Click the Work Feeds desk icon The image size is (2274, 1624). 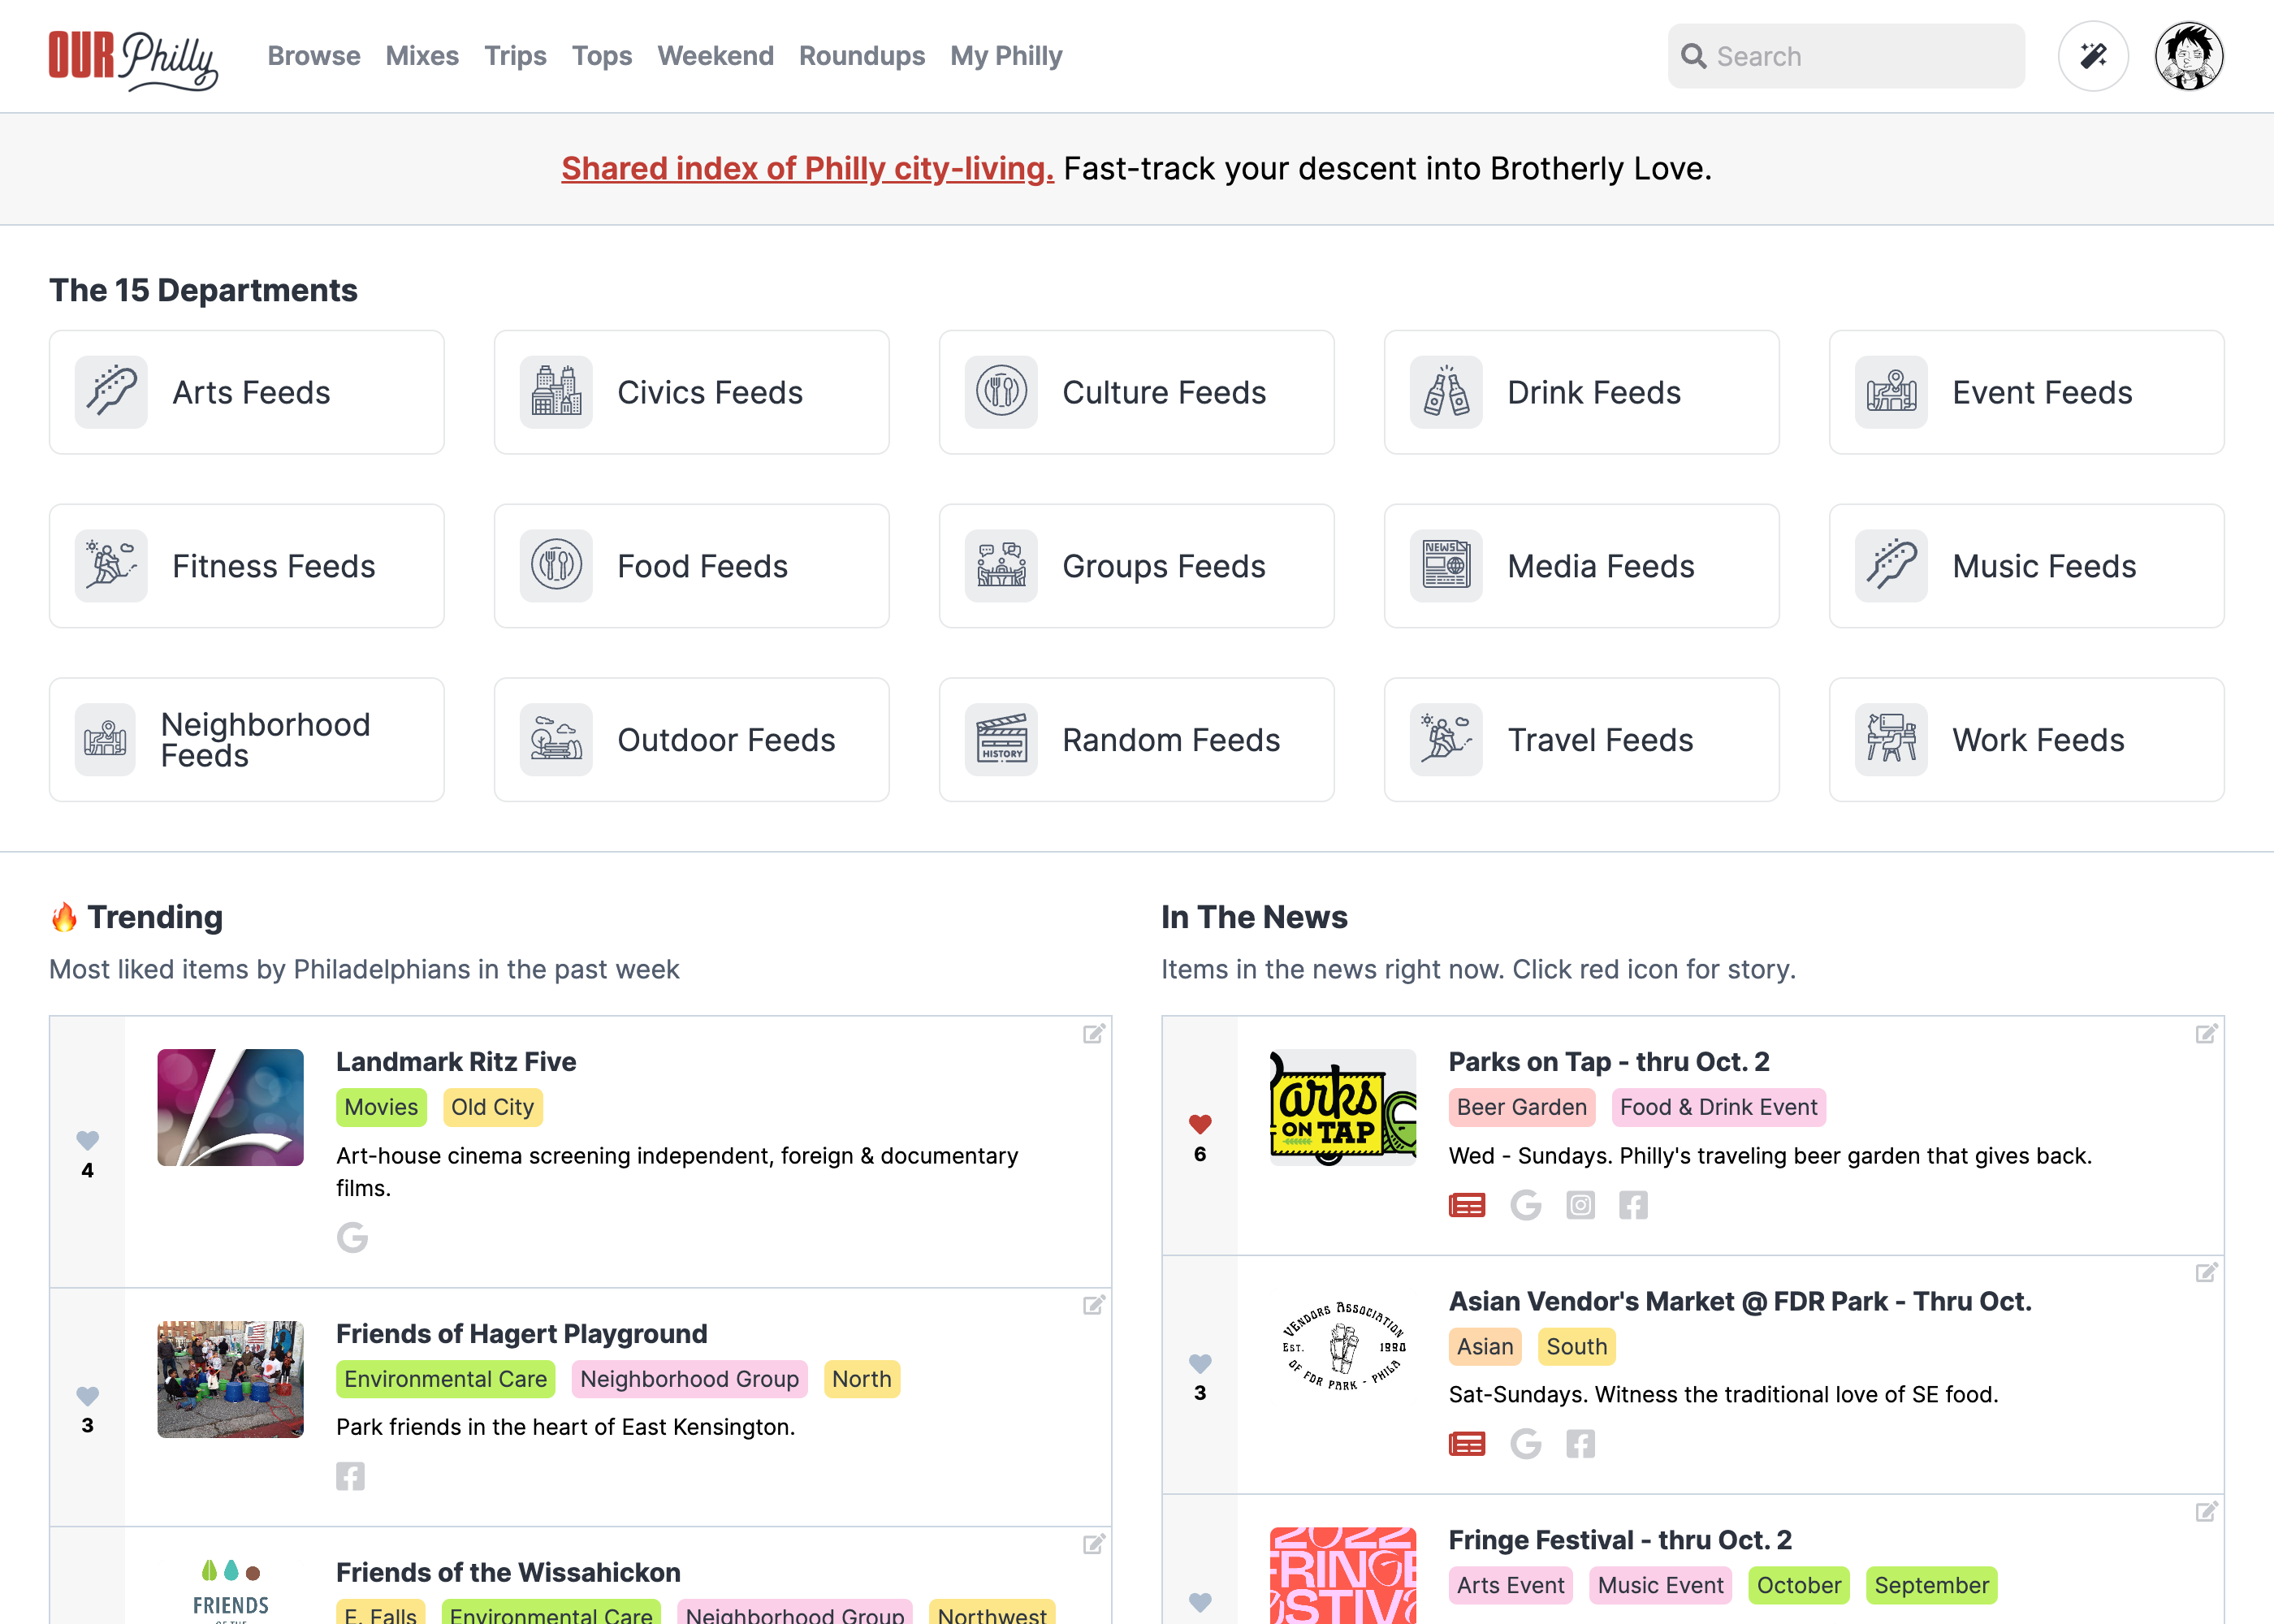pyautogui.click(x=1891, y=740)
